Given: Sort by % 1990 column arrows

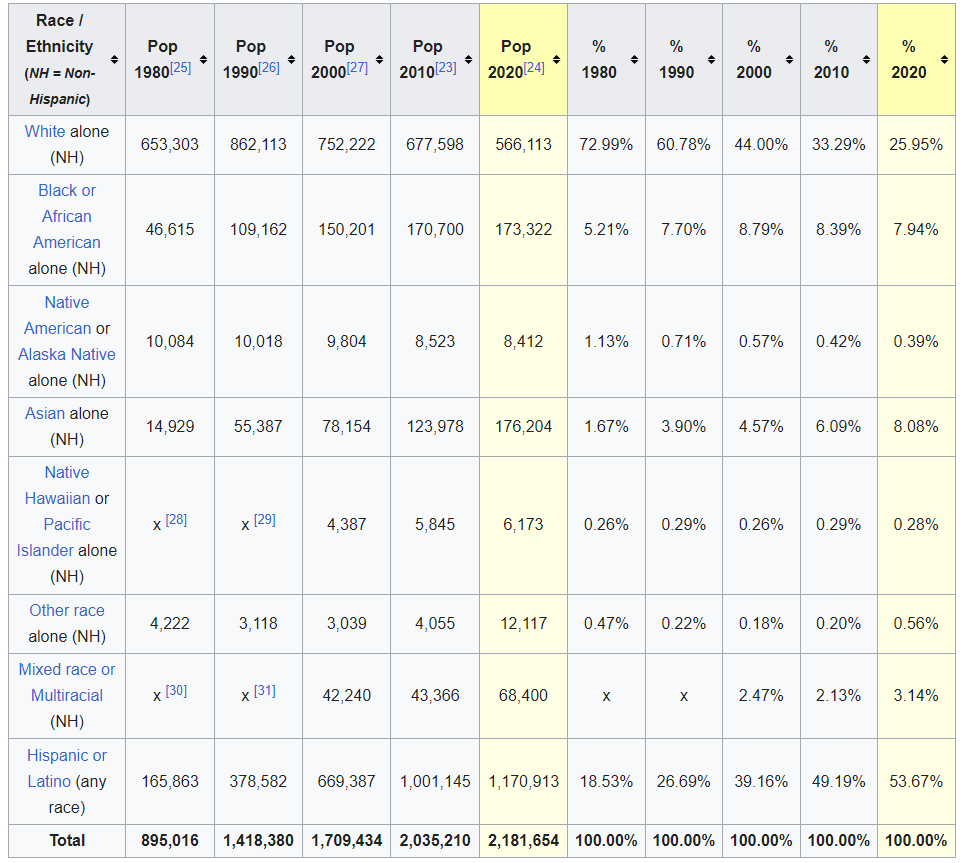Looking at the screenshot, I should point(711,60).
